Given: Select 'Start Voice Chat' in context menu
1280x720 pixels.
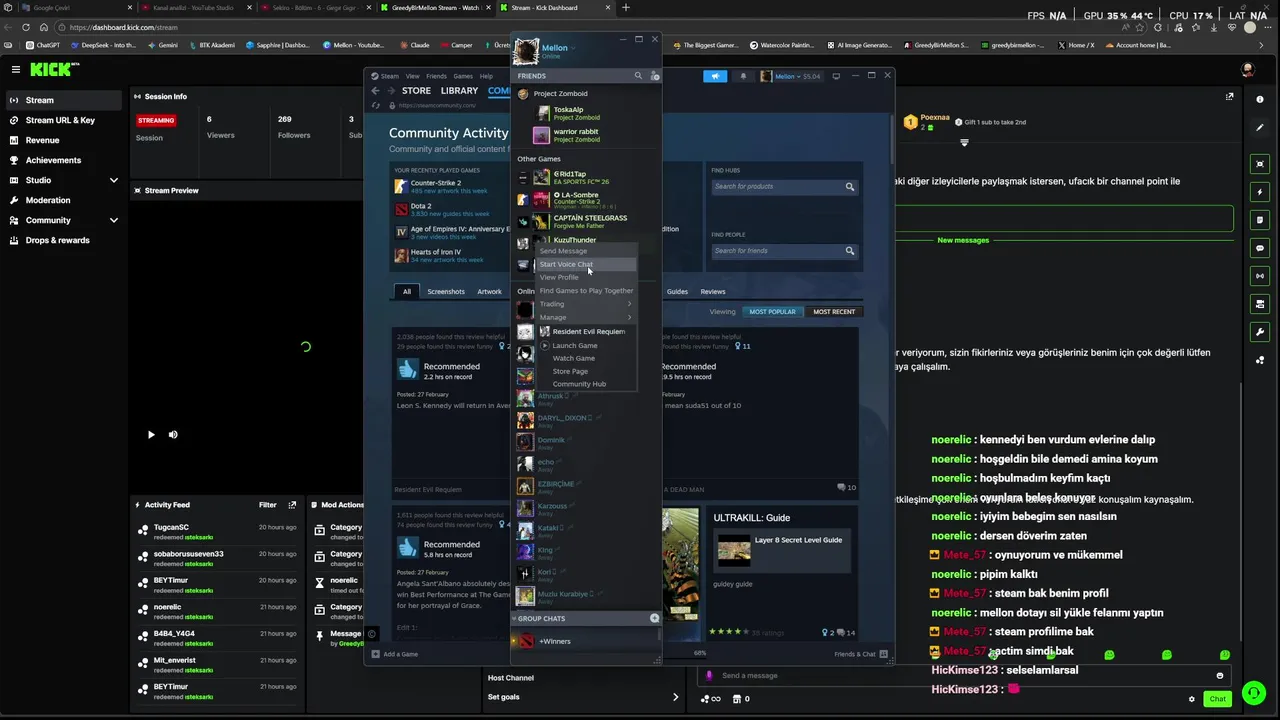Looking at the screenshot, I should click(x=585, y=264).
